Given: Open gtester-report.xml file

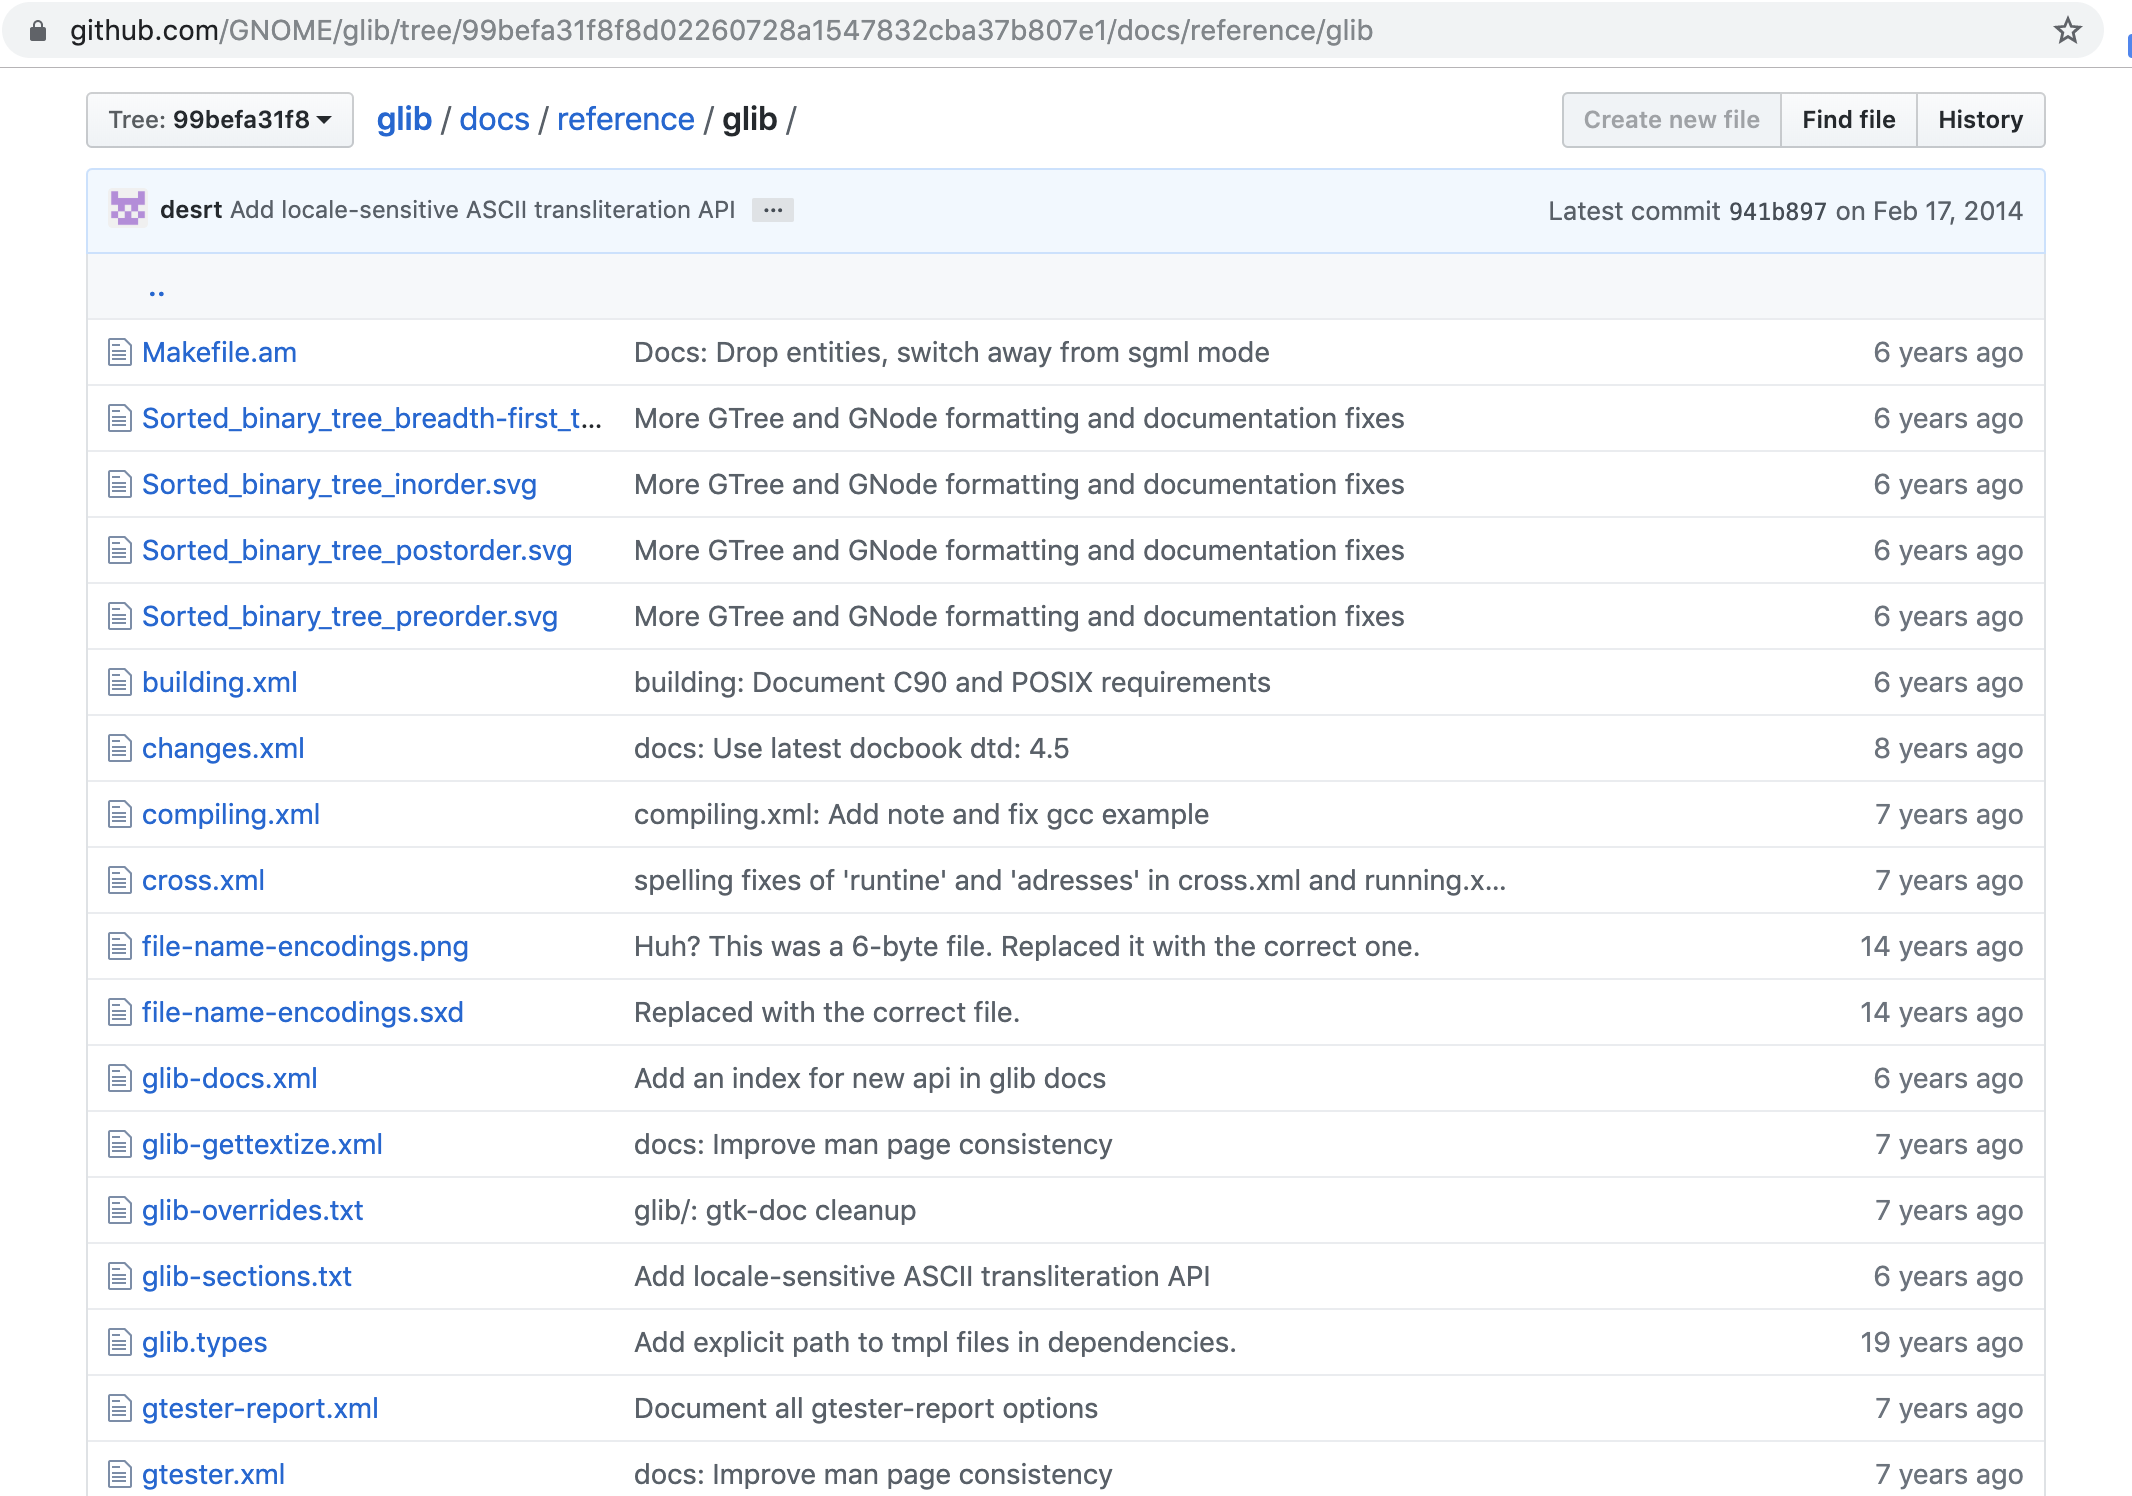Looking at the screenshot, I should point(260,1409).
